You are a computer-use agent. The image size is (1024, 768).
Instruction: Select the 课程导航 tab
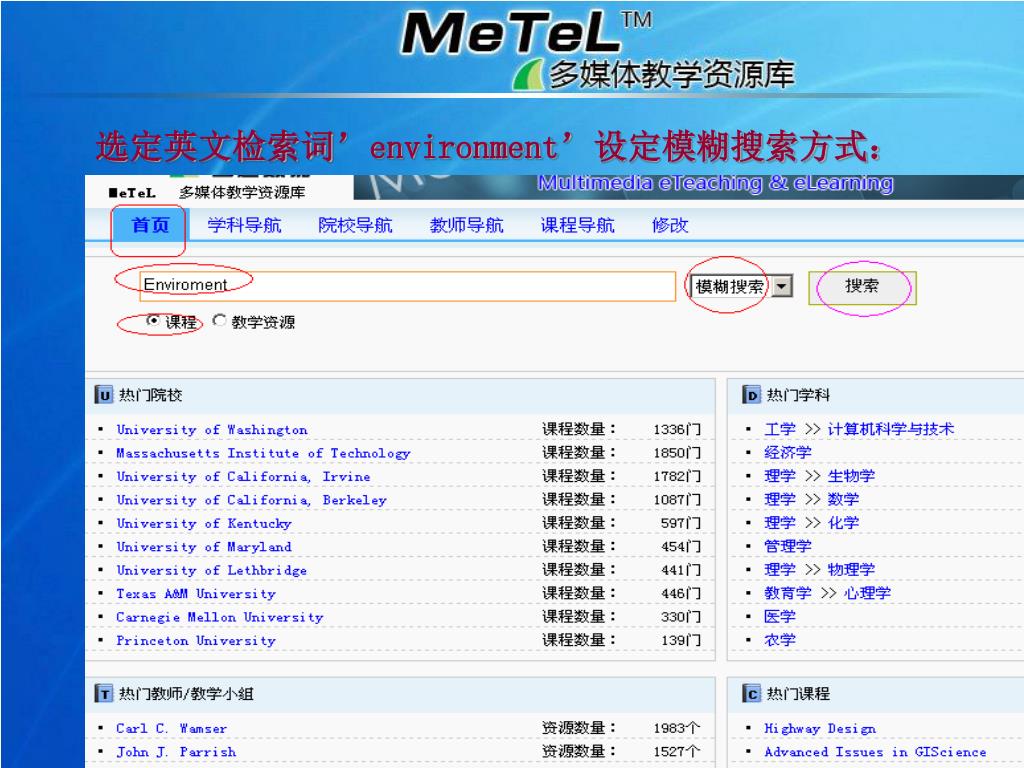[577, 225]
